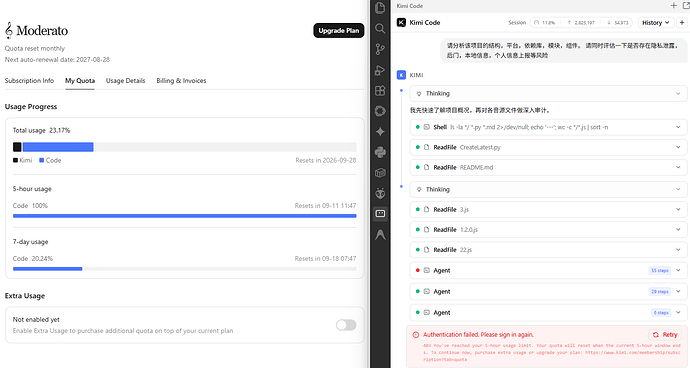Click the error alert icon in authentication message
Image resolution: width=690 pixels, height=368 pixels.
416,335
